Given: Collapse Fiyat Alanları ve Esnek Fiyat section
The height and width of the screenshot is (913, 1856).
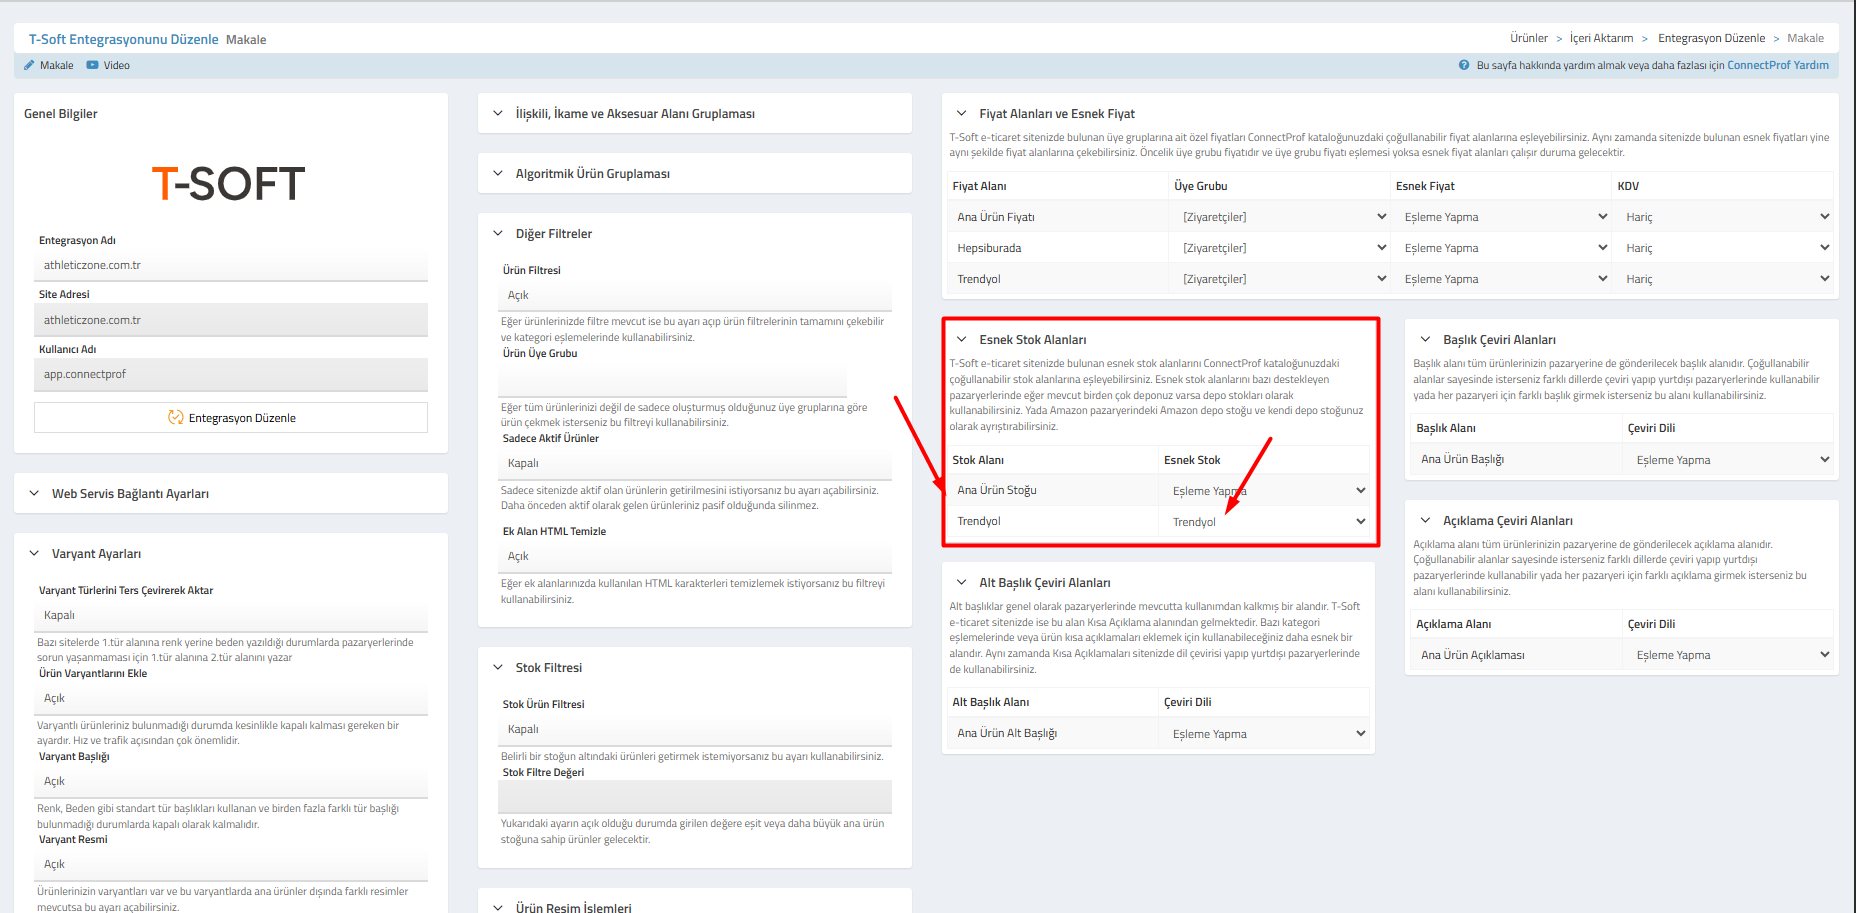Looking at the screenshot, I should pos(962,113).
